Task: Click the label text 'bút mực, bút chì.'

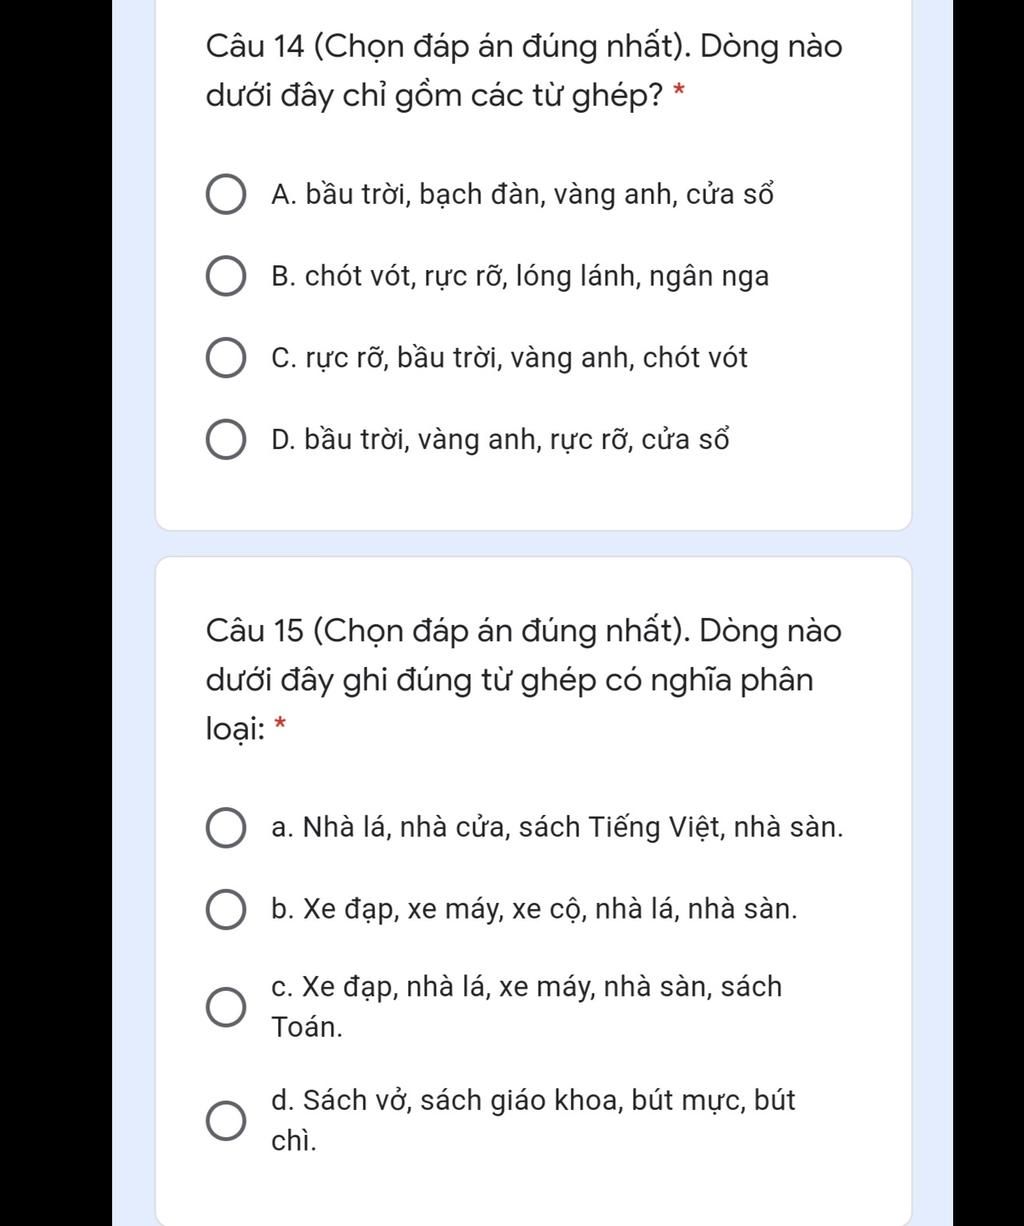Action: coord(534,1120)
